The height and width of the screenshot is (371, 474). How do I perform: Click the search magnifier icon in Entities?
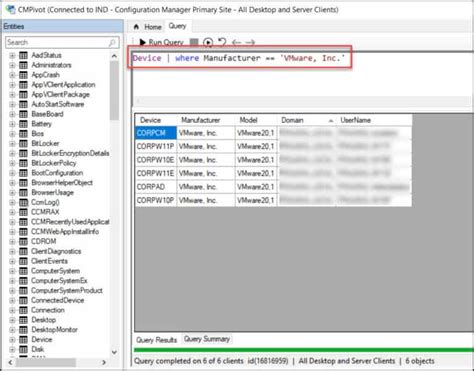(112, 42)
